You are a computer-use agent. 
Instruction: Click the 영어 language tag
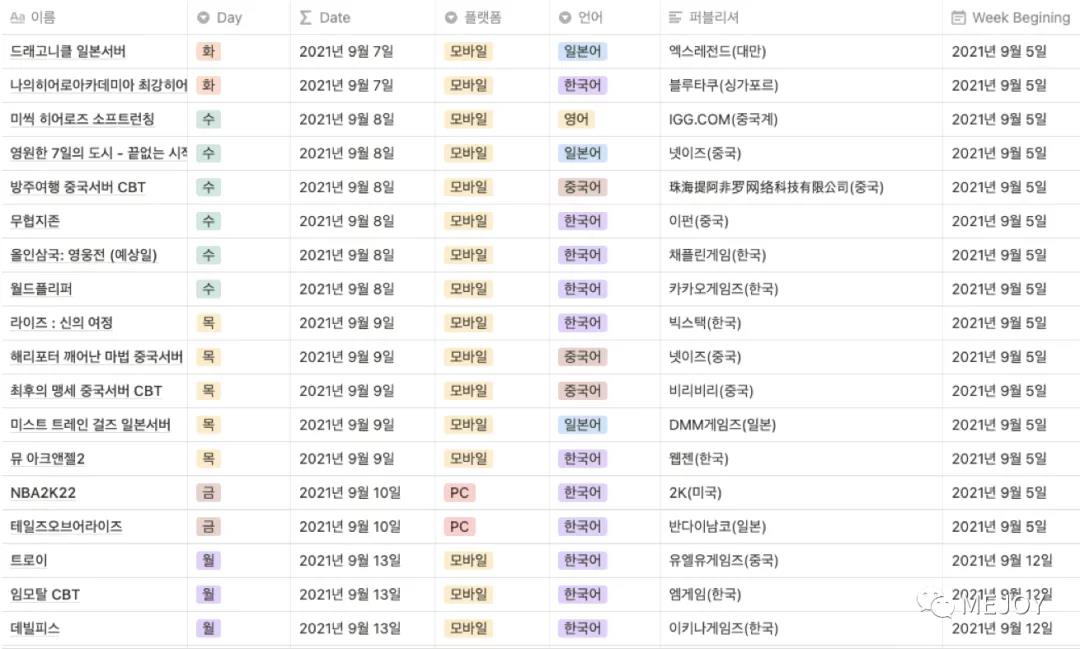click(576, 119)
